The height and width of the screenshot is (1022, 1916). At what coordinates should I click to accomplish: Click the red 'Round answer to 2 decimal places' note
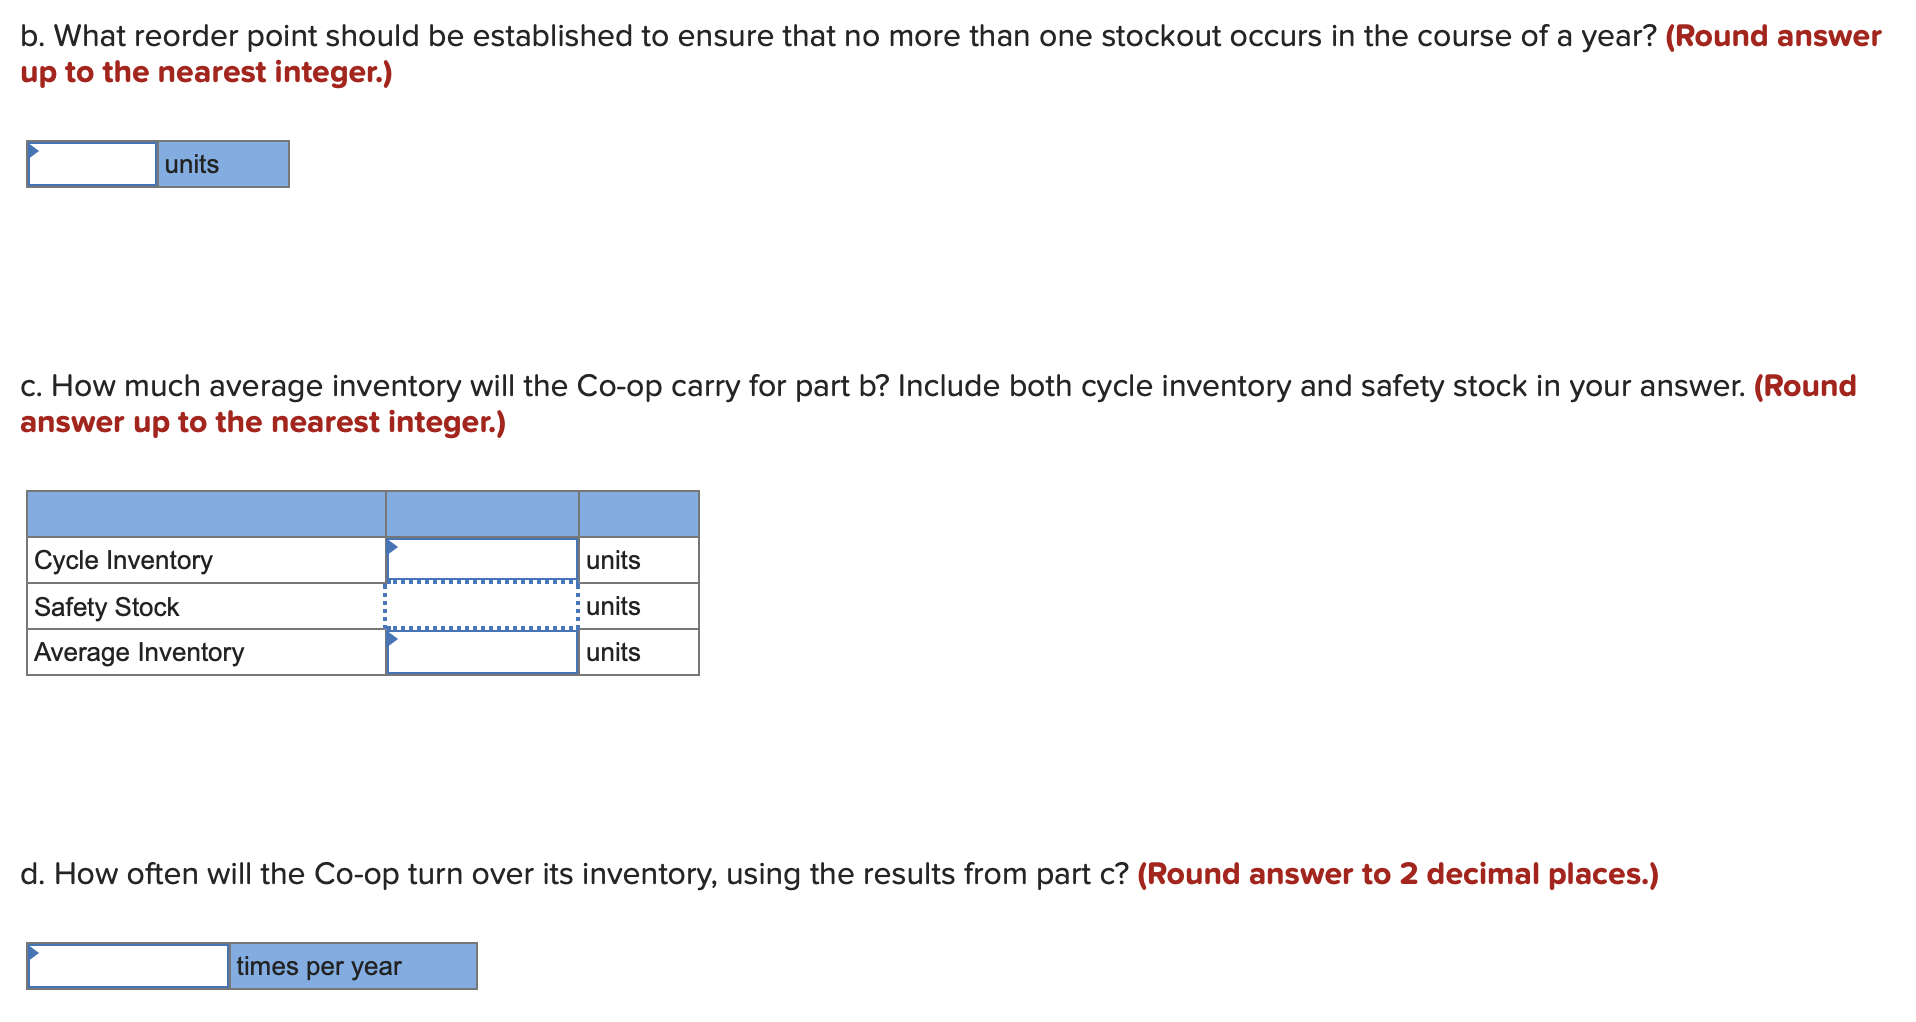(x=1398, y=874)
